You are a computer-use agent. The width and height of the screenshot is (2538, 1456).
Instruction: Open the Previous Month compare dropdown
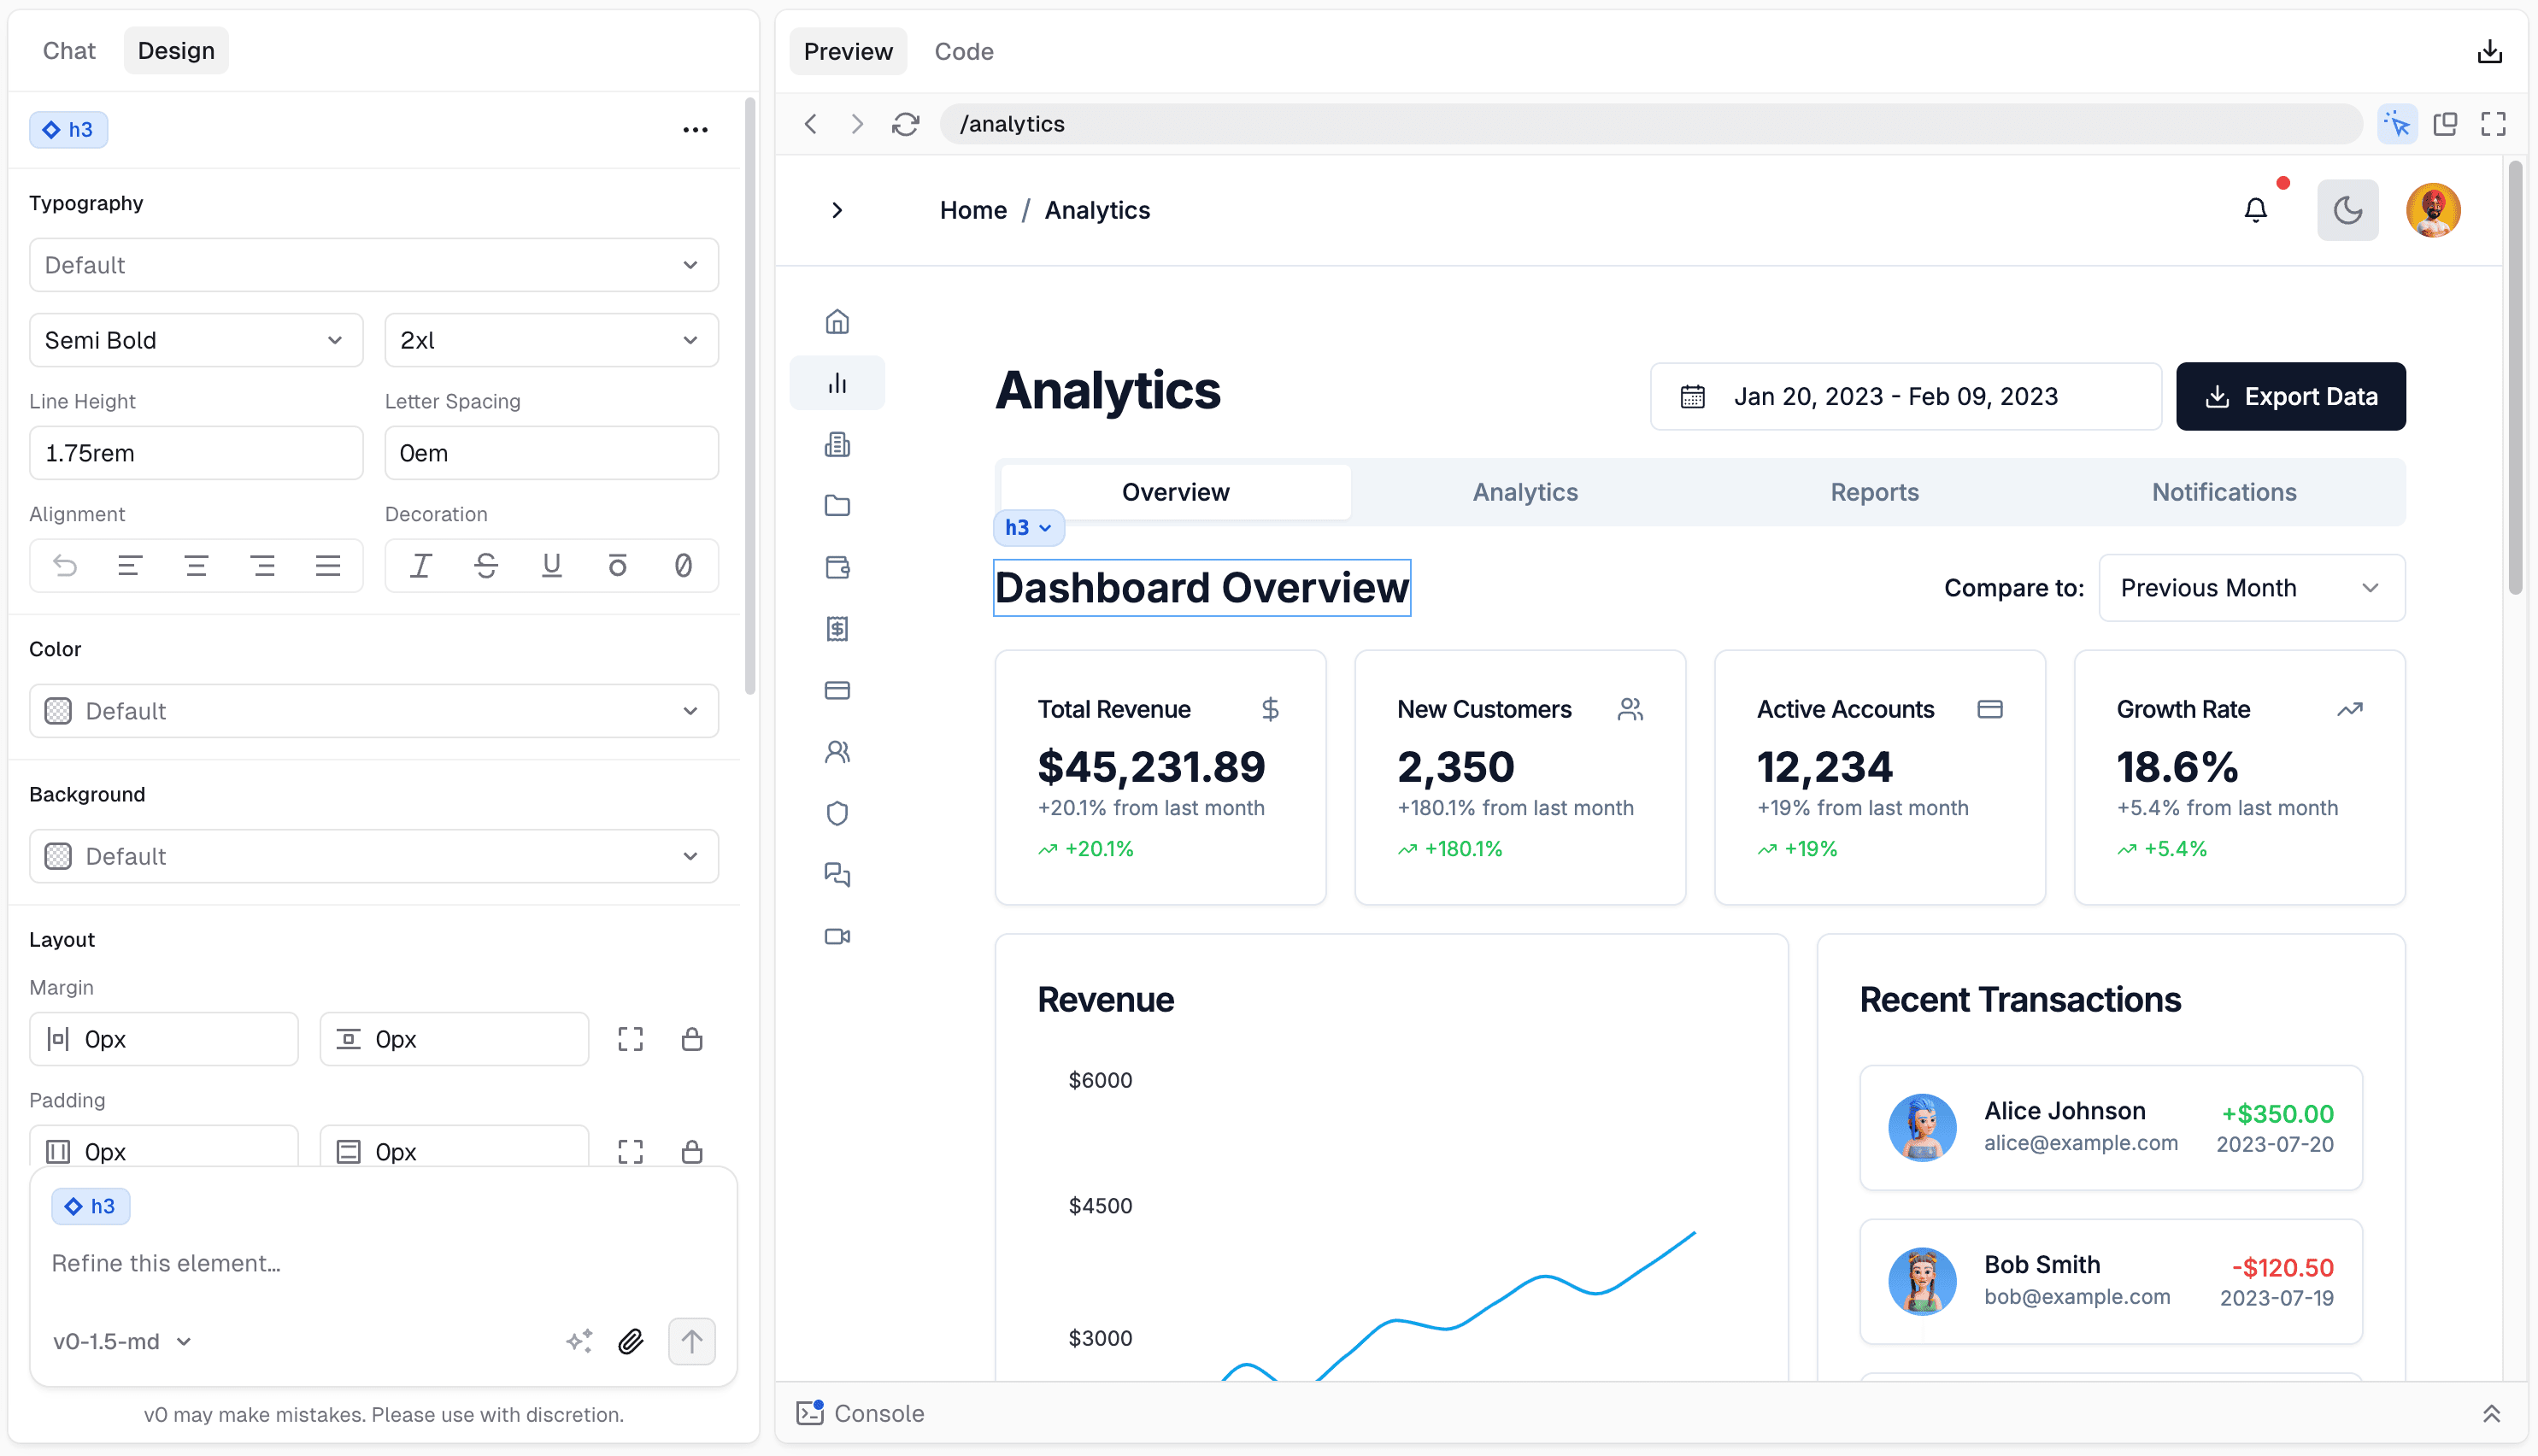pyautogui.click(x=2251, y=588)
